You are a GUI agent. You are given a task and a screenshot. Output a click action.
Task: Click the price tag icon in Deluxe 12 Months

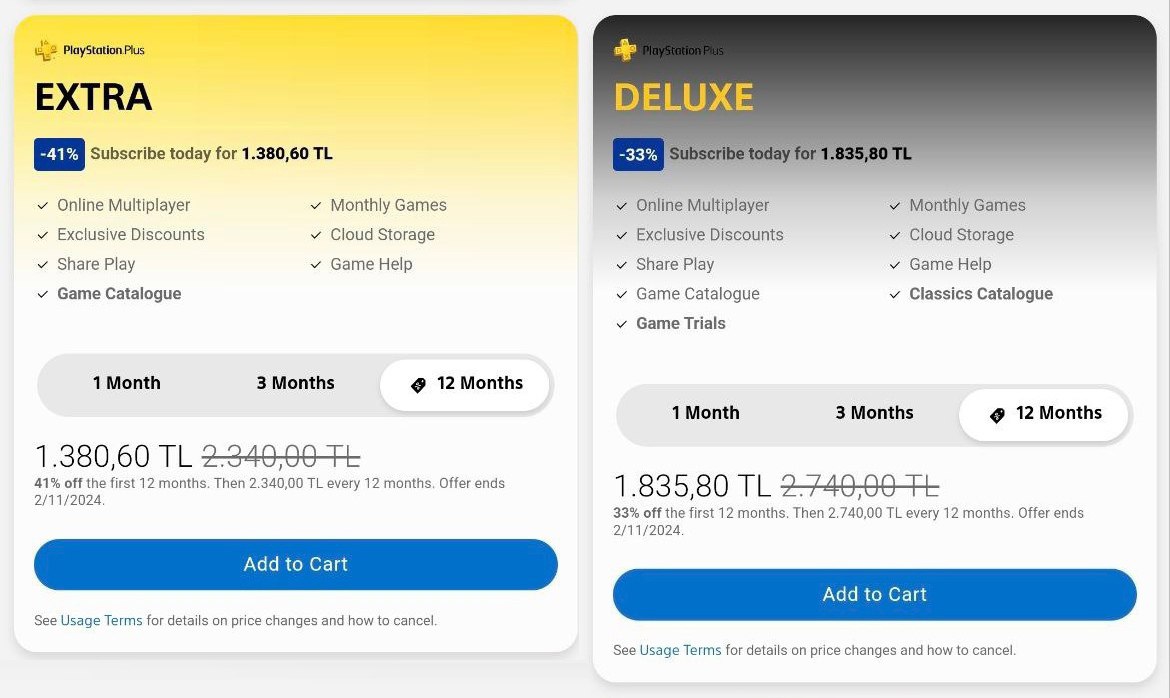click(997, 414)
